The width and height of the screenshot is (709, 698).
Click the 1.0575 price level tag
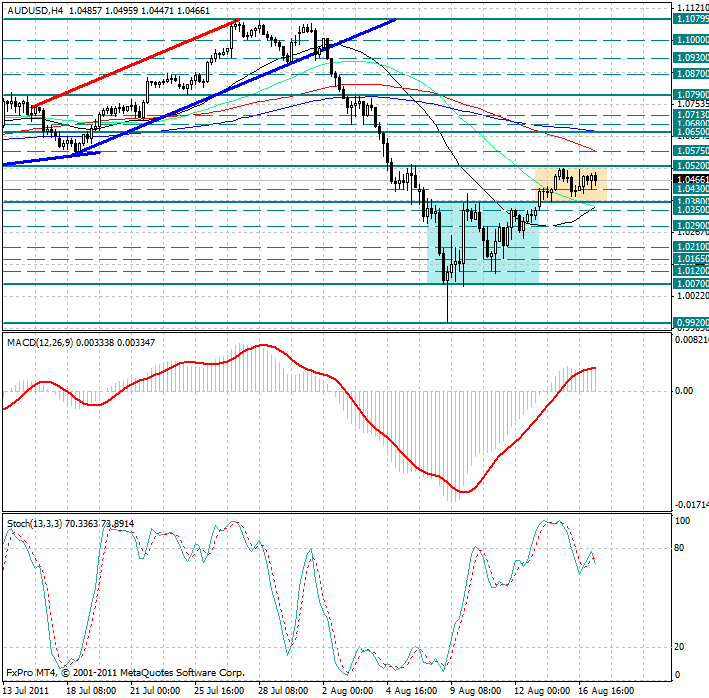[x=691, y=151]
